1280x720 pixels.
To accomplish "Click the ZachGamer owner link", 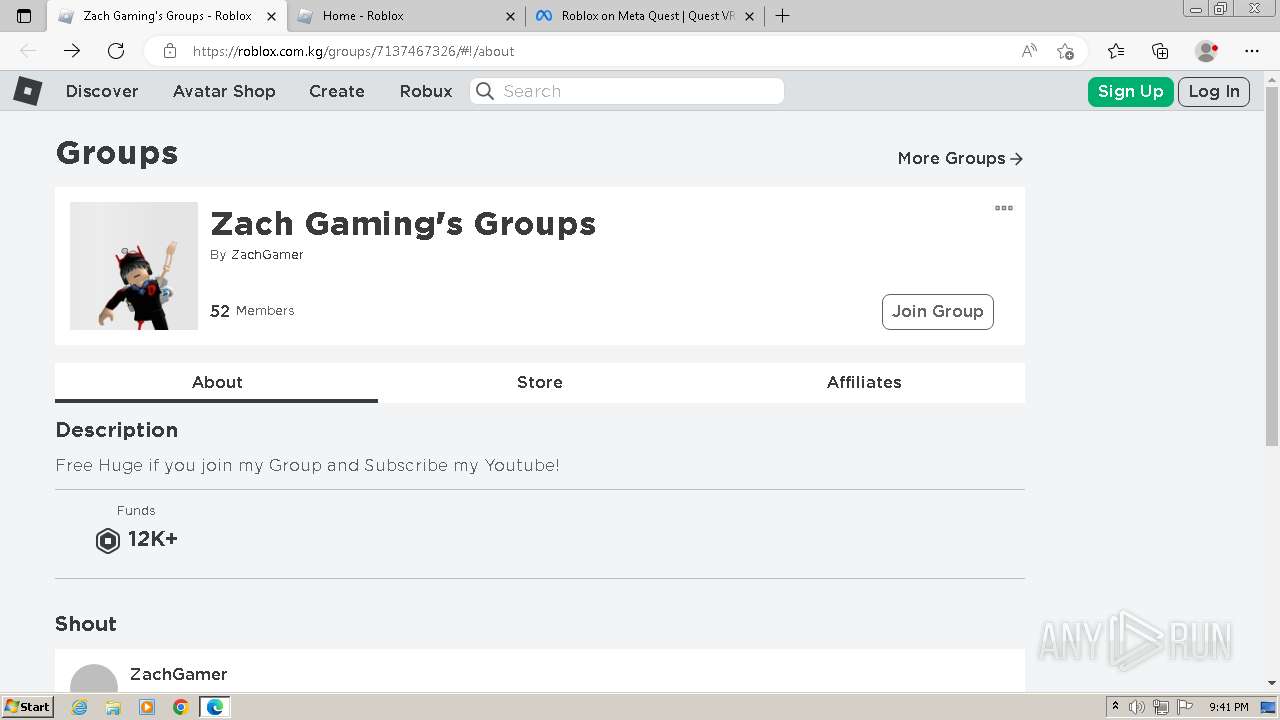I will (x=267, y=255).
